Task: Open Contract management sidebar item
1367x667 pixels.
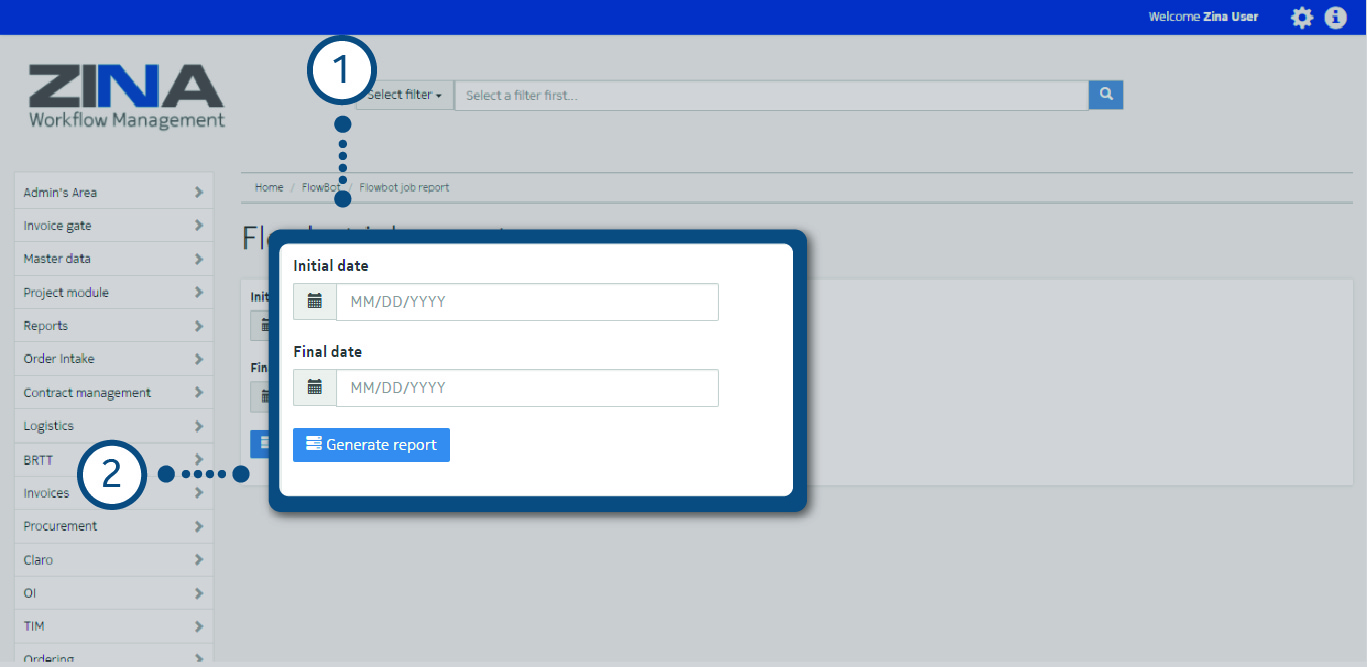Action: pos(87,393)
